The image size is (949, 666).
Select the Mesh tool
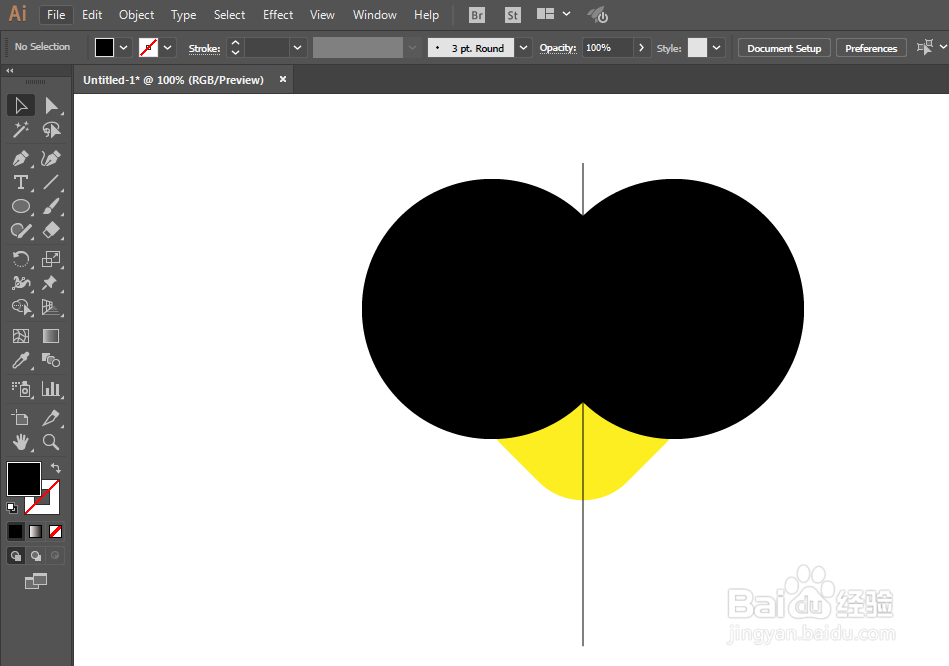[x=21, y=336]
